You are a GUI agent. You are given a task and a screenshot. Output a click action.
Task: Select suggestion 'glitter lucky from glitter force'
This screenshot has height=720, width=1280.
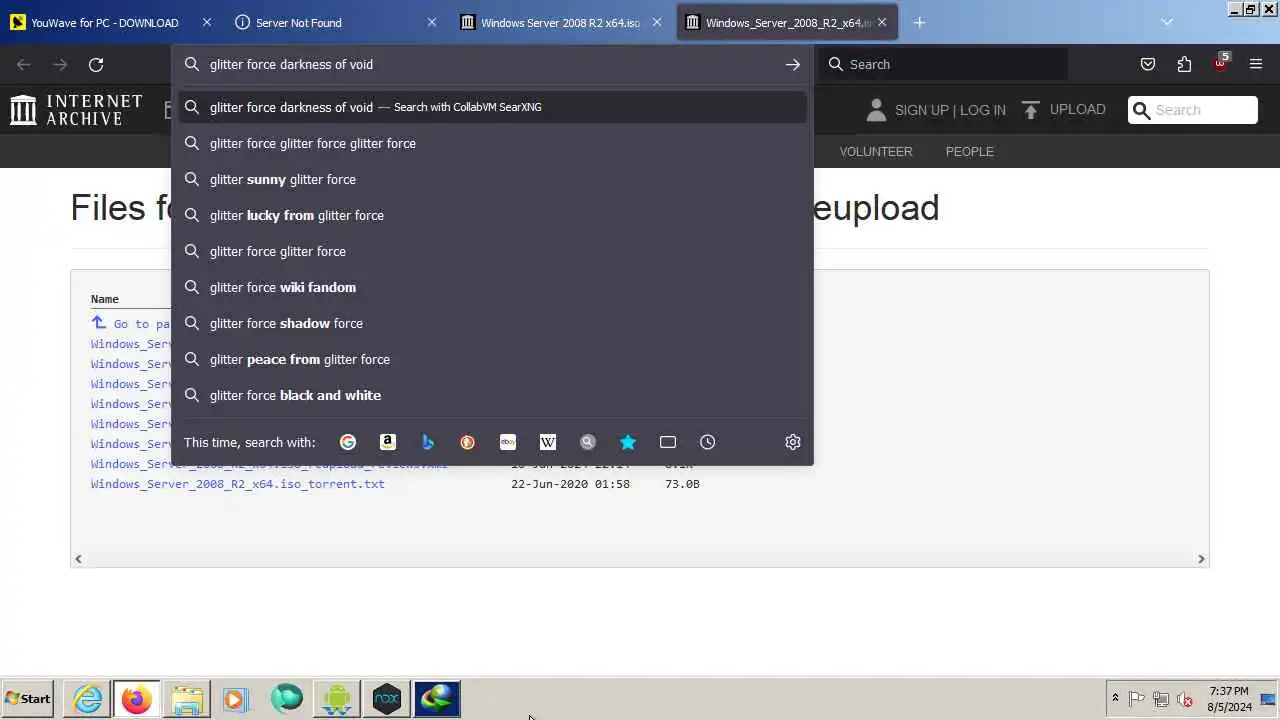click(x=492, y=215)
